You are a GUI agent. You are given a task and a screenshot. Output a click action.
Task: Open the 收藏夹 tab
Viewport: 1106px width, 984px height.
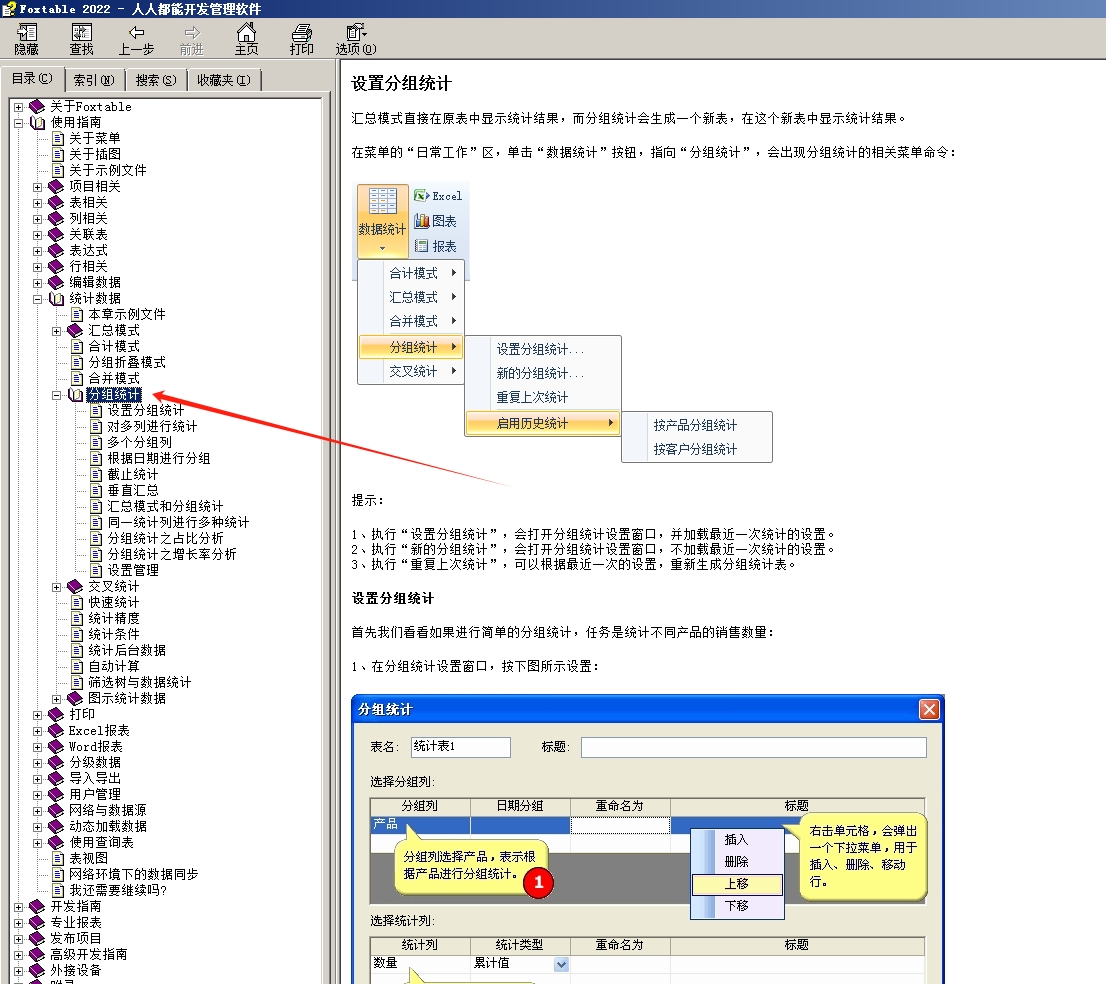pyautogui.click(x=223, y=80)
